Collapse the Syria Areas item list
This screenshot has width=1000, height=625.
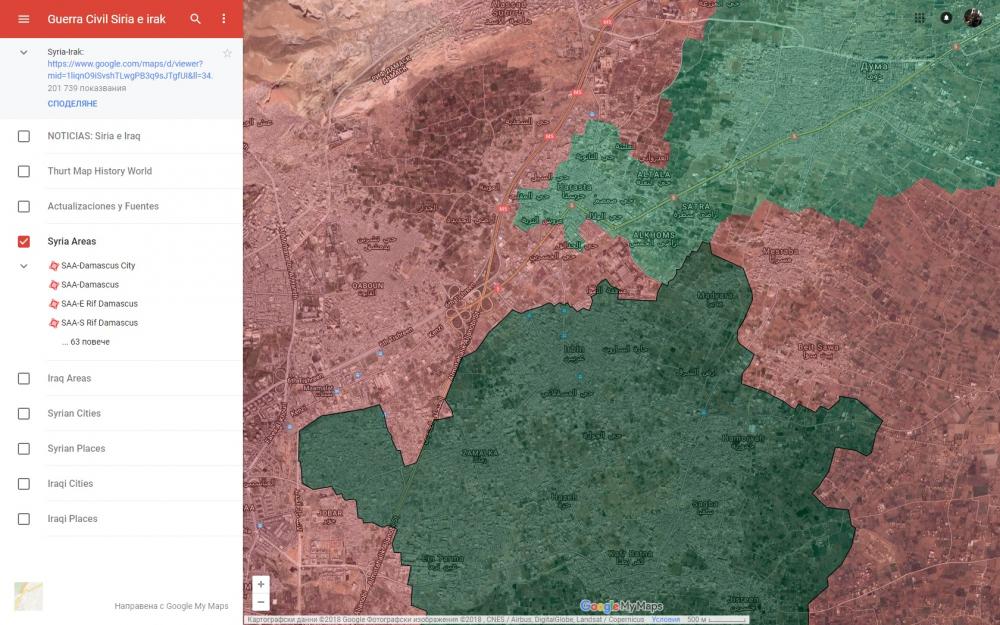click(24, 266)
